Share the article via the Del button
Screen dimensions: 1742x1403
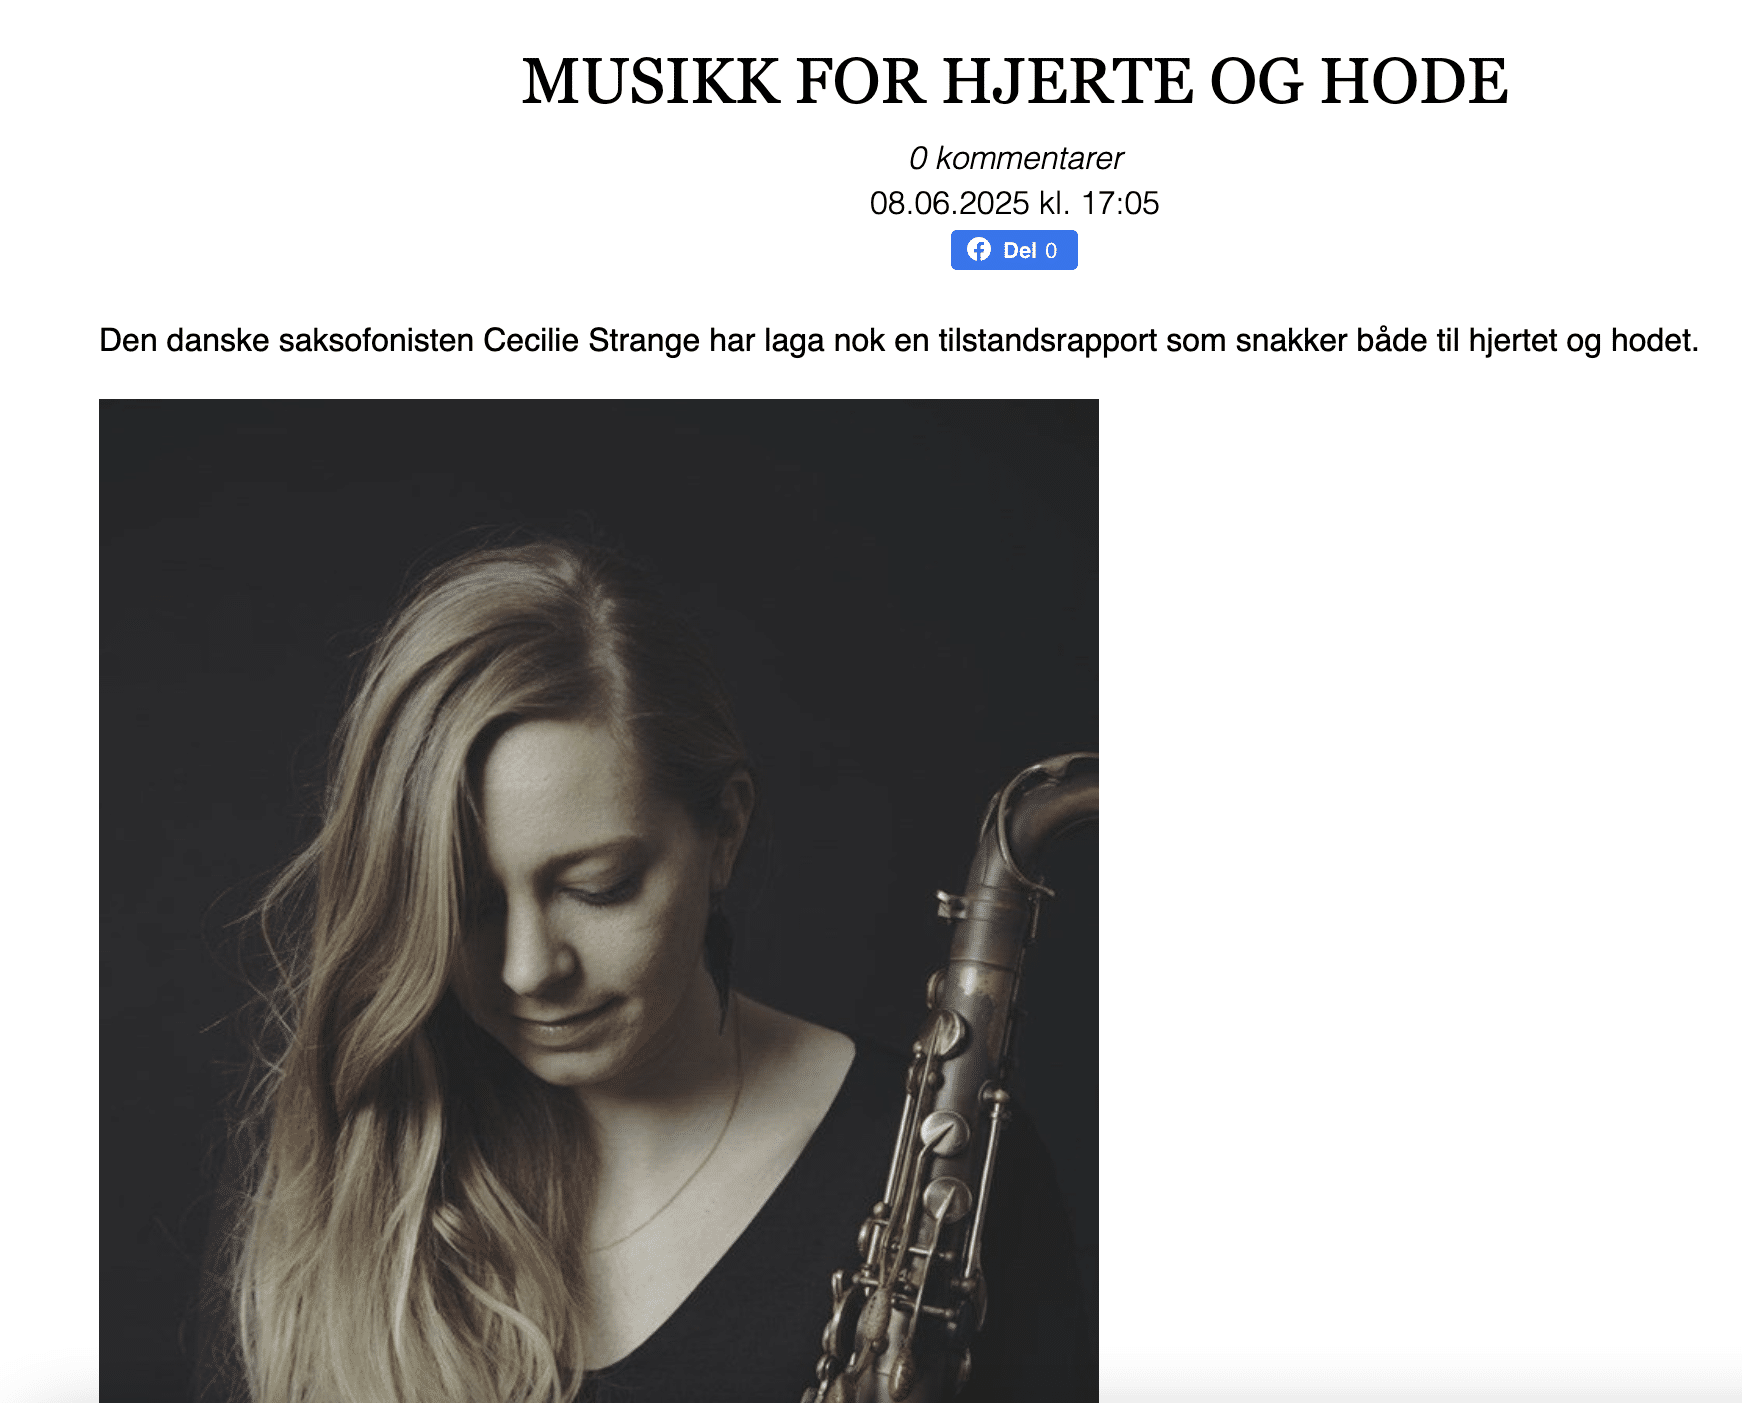pyautogui.click(x=1014, y=250)
